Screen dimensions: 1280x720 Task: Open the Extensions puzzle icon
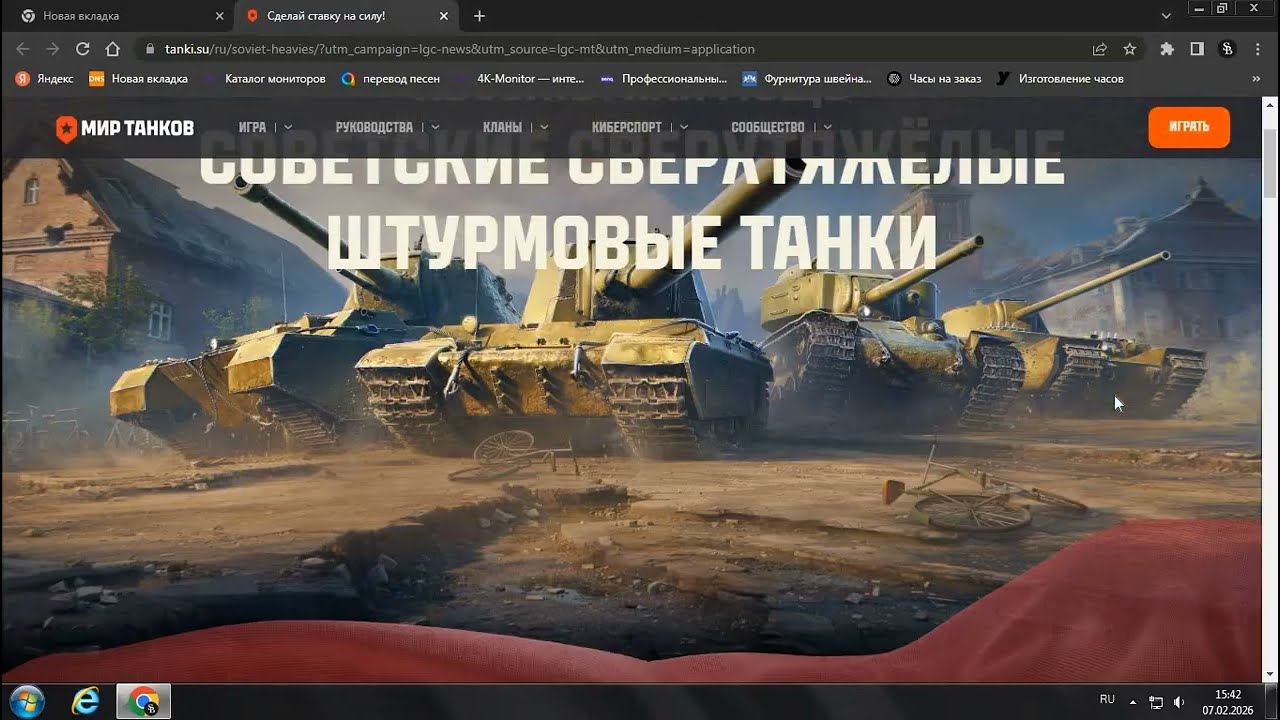(x=1167, y=48)
